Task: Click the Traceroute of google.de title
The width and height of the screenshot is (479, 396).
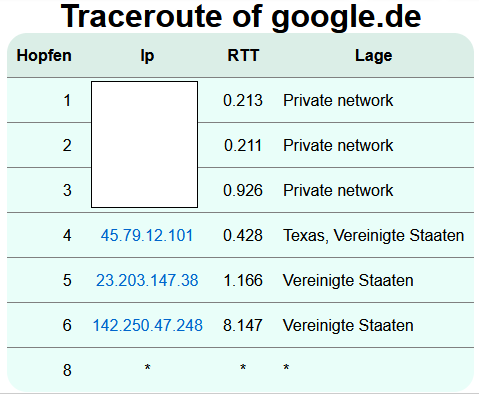Action: pos(241,17)
